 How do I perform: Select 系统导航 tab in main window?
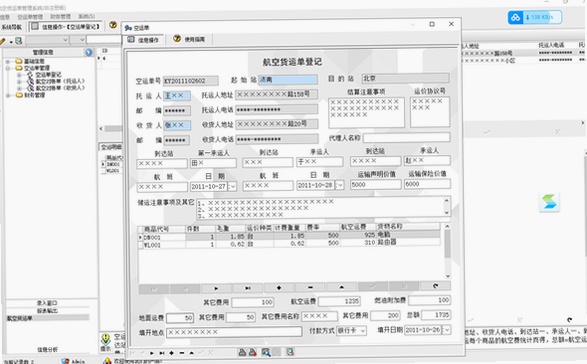[12, 27]
